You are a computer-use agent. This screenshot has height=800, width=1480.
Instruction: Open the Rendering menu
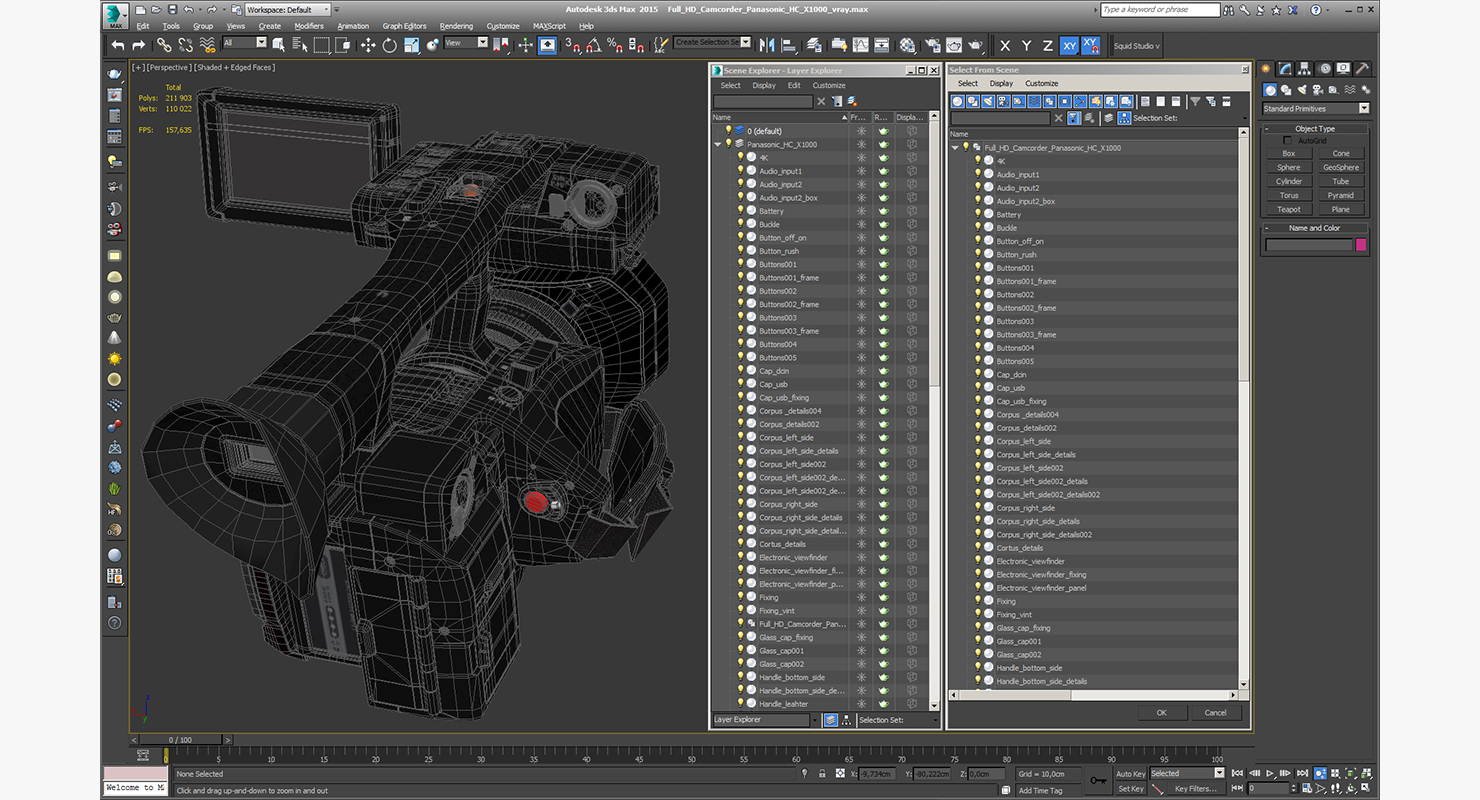(x=456, y=26)
